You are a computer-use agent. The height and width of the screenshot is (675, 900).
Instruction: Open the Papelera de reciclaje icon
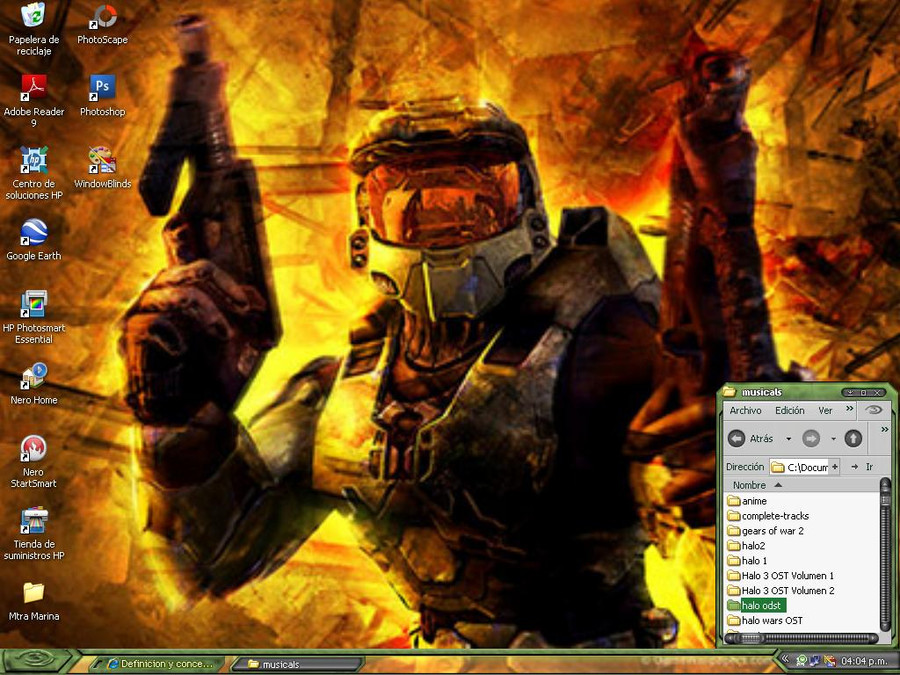(x=33, y=29)
